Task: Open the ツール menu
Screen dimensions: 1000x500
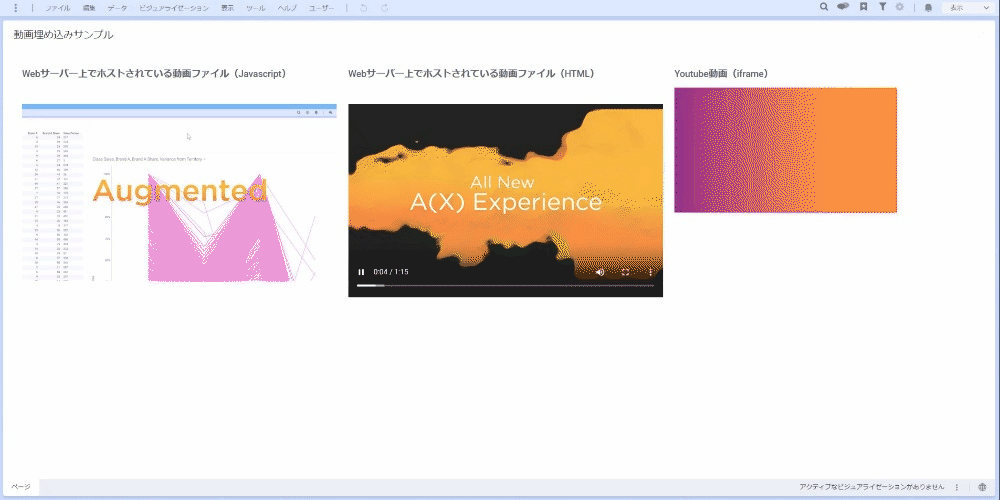Action: pos(256,8)
